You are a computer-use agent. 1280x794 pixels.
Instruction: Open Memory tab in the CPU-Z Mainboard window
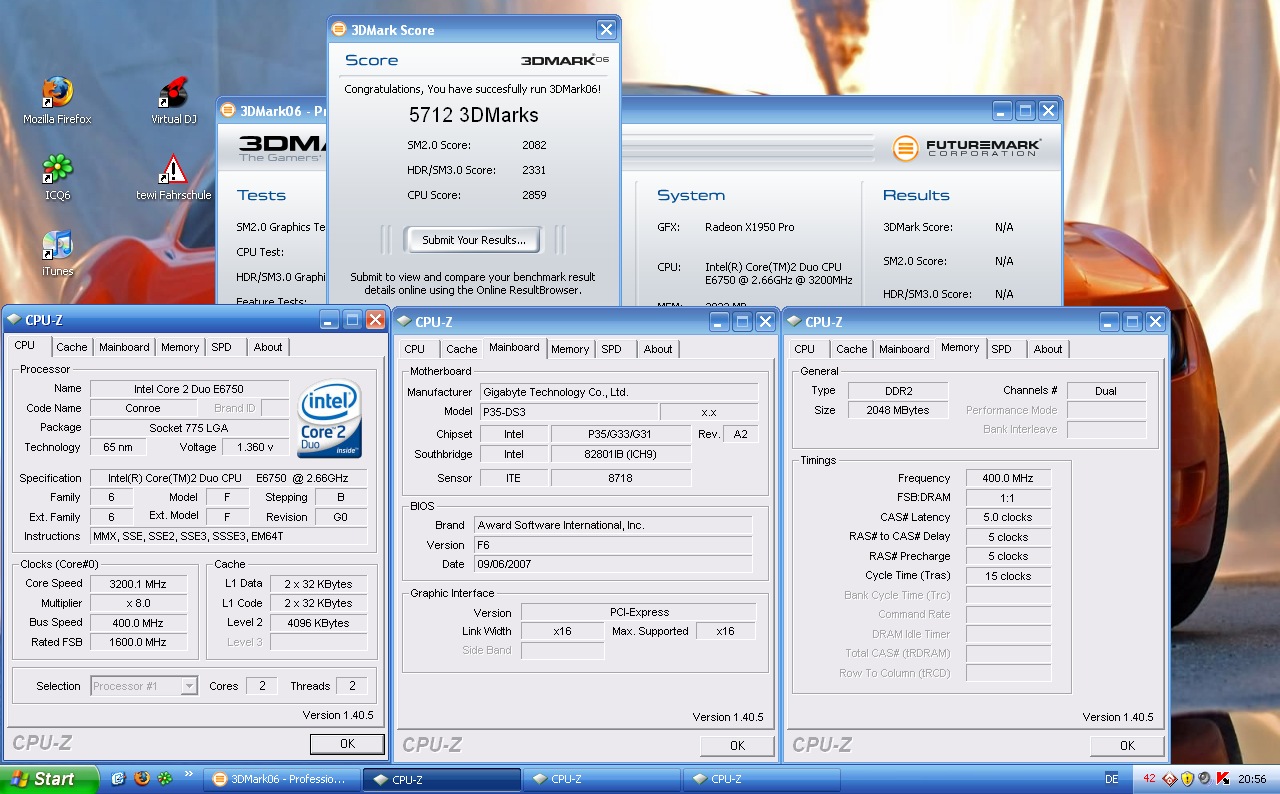(570, 349)
